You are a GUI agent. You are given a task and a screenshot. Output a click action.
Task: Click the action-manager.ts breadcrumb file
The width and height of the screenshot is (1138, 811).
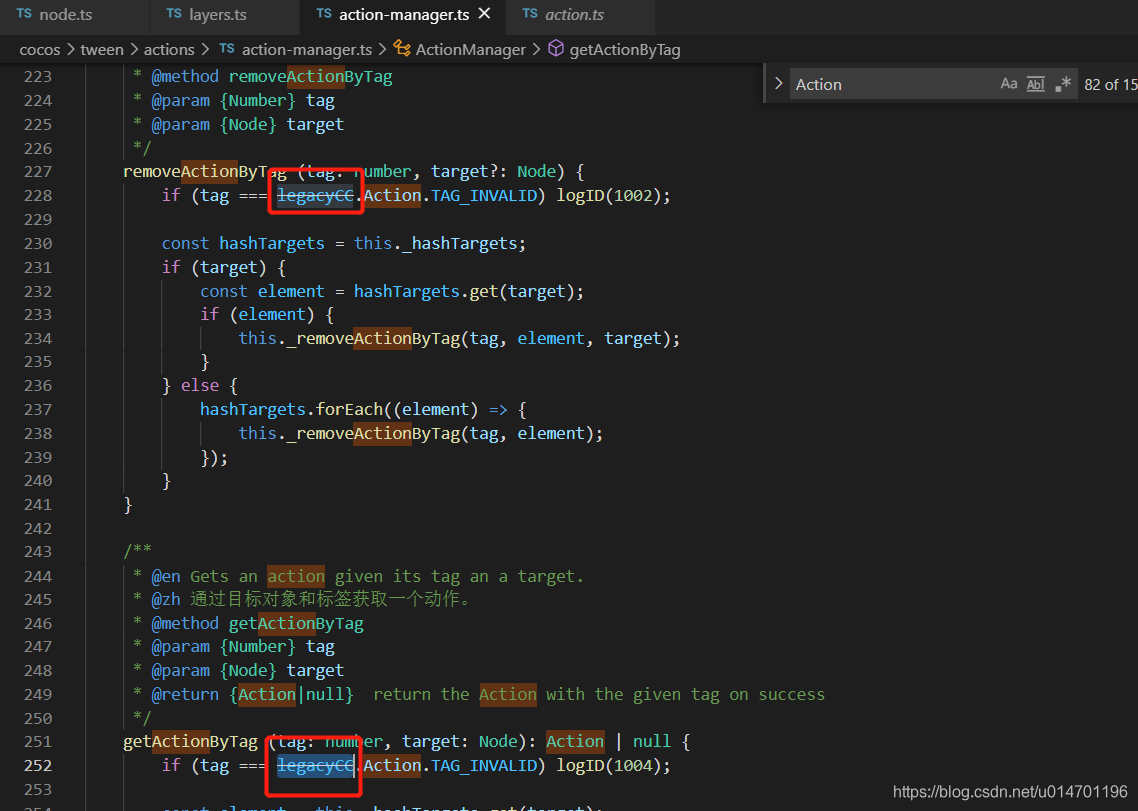pos(306,50)
